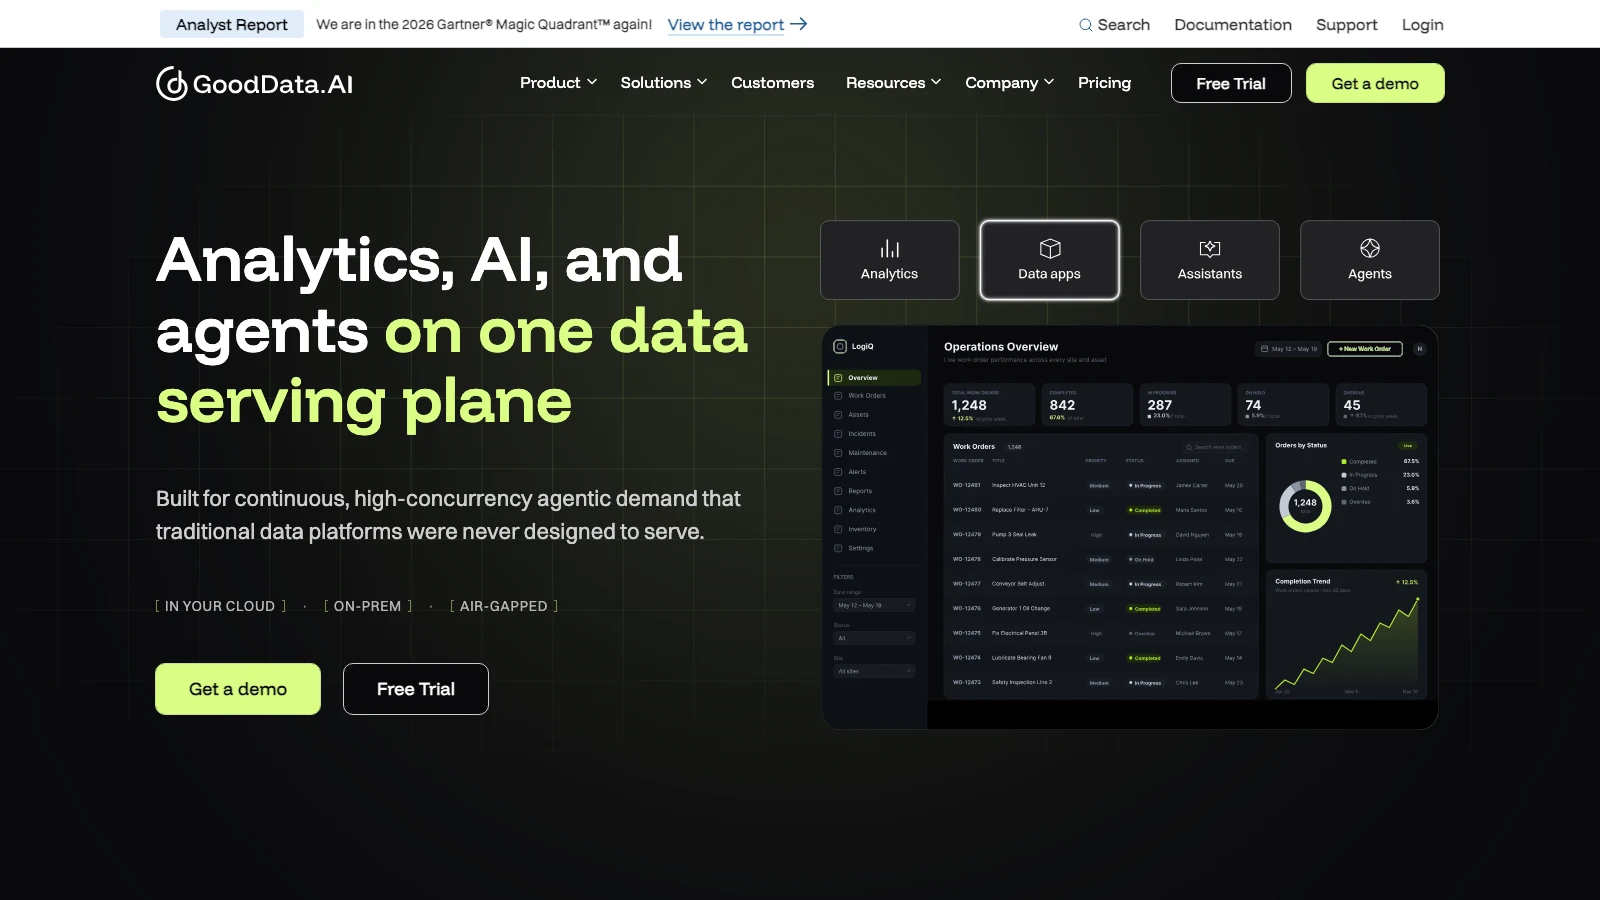Click the Search work orders field
Viewport: 1600px width, 900px height.
(1215, 447)
